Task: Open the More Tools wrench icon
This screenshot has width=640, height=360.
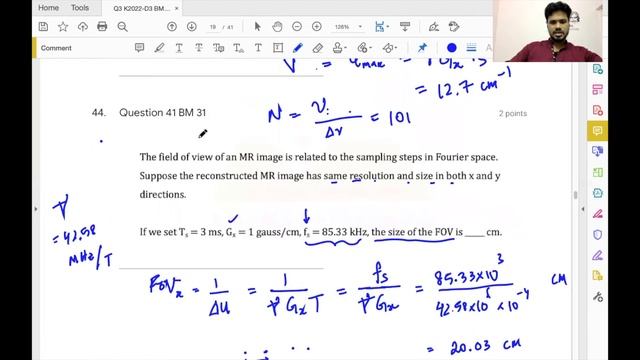Action: click(x=598, y=297)
